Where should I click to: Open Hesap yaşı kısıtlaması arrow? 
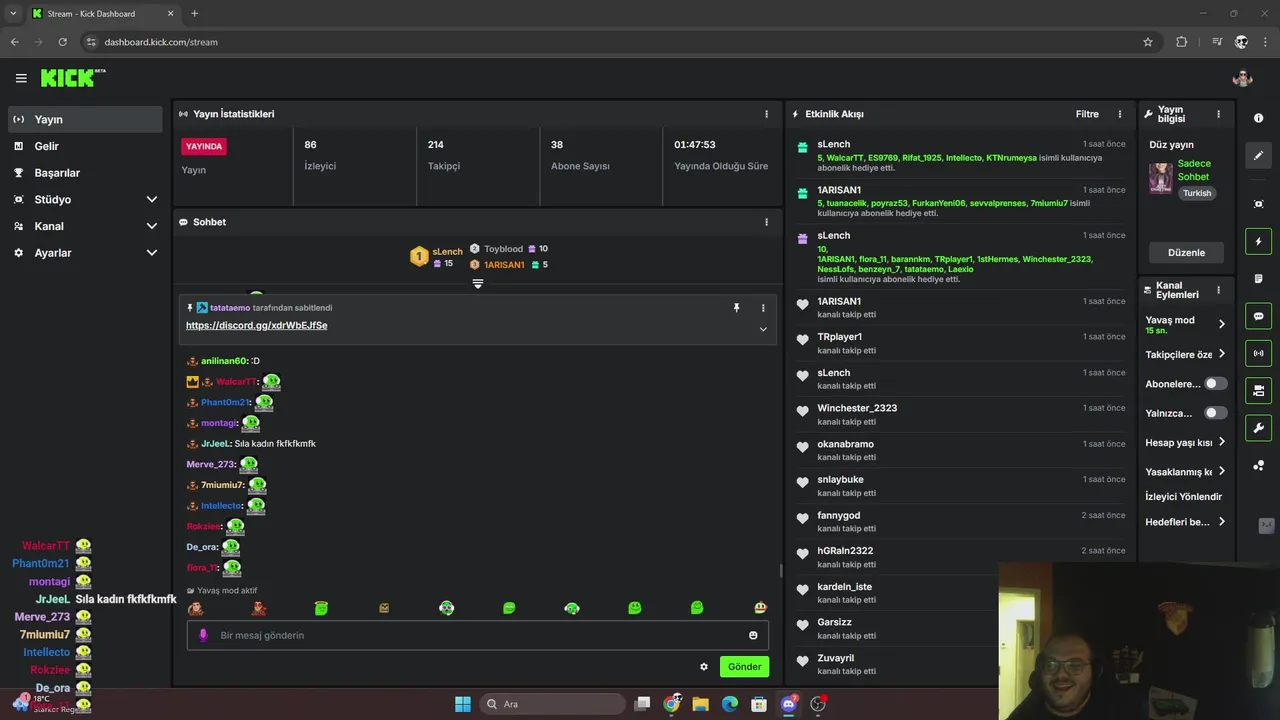(1221, 442)
